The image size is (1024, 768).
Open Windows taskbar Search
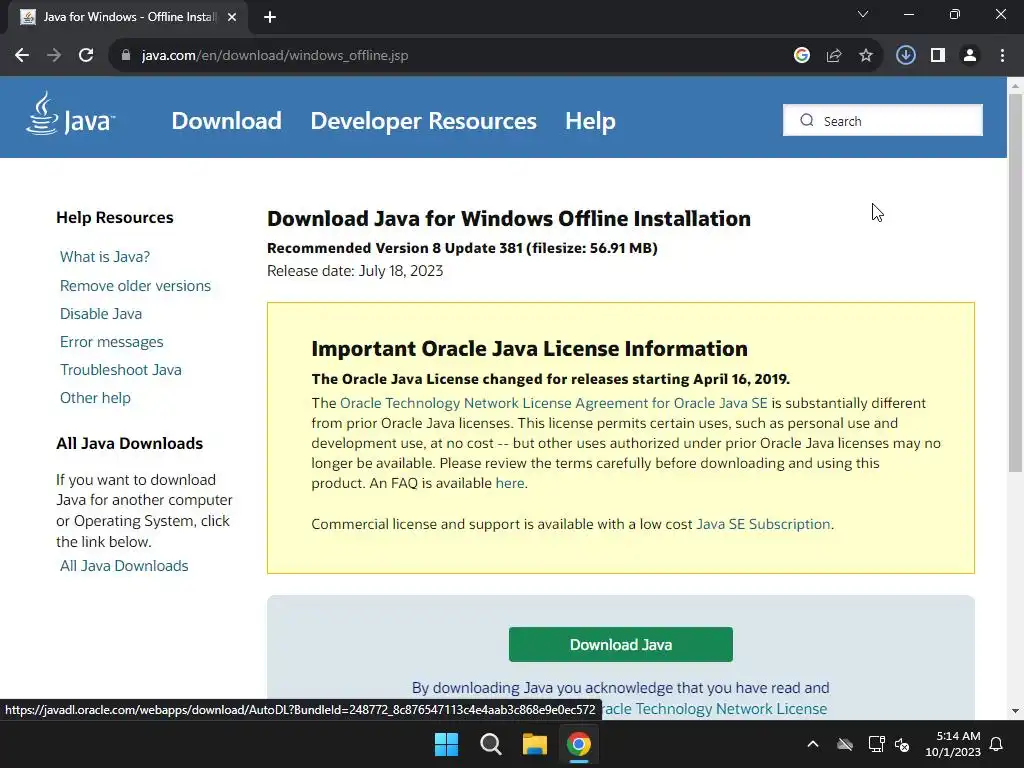click(490, 744)
